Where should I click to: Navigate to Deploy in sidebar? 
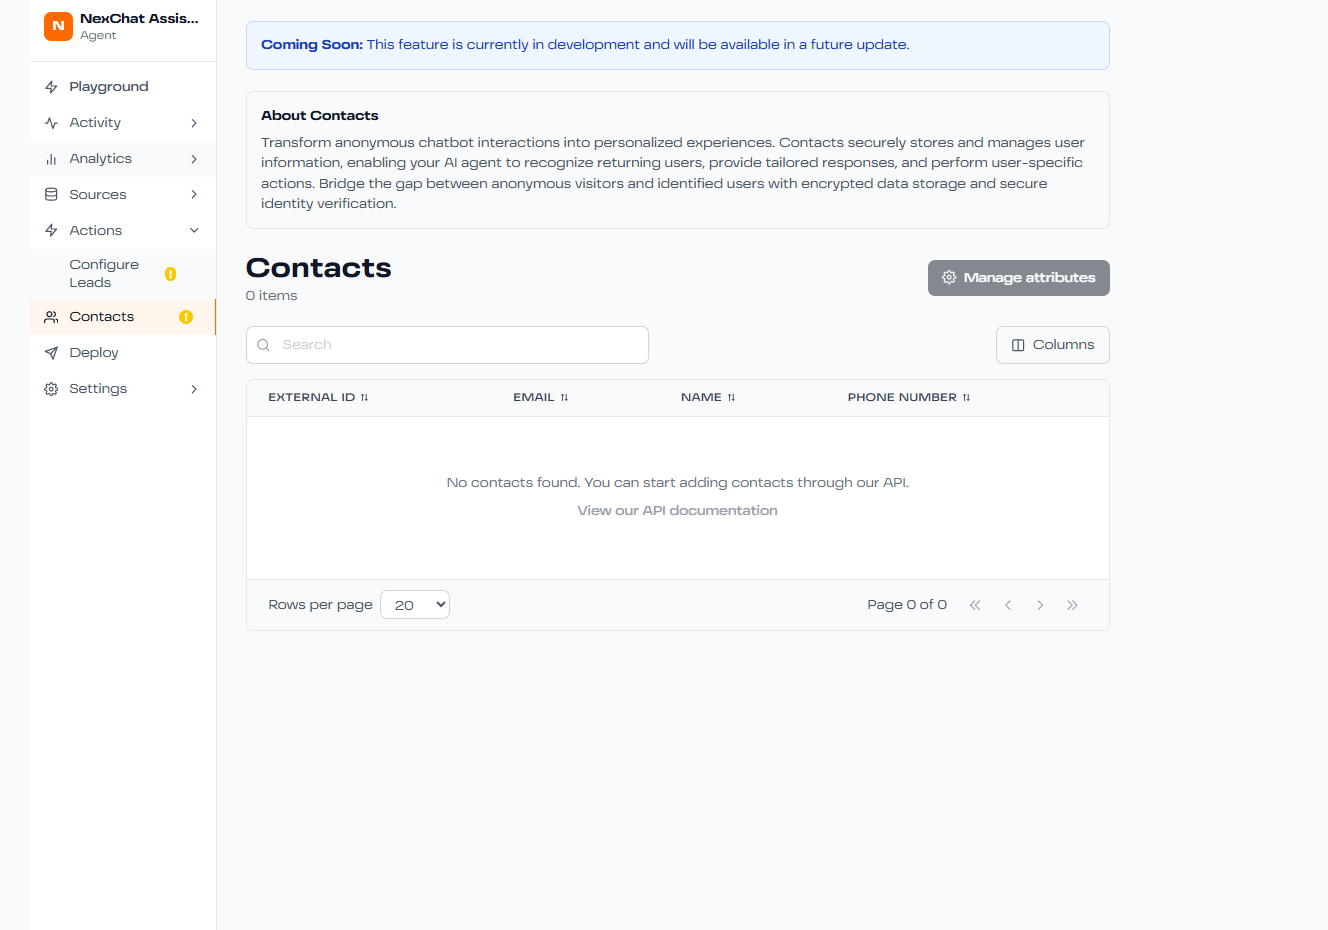tap(94, 353)
